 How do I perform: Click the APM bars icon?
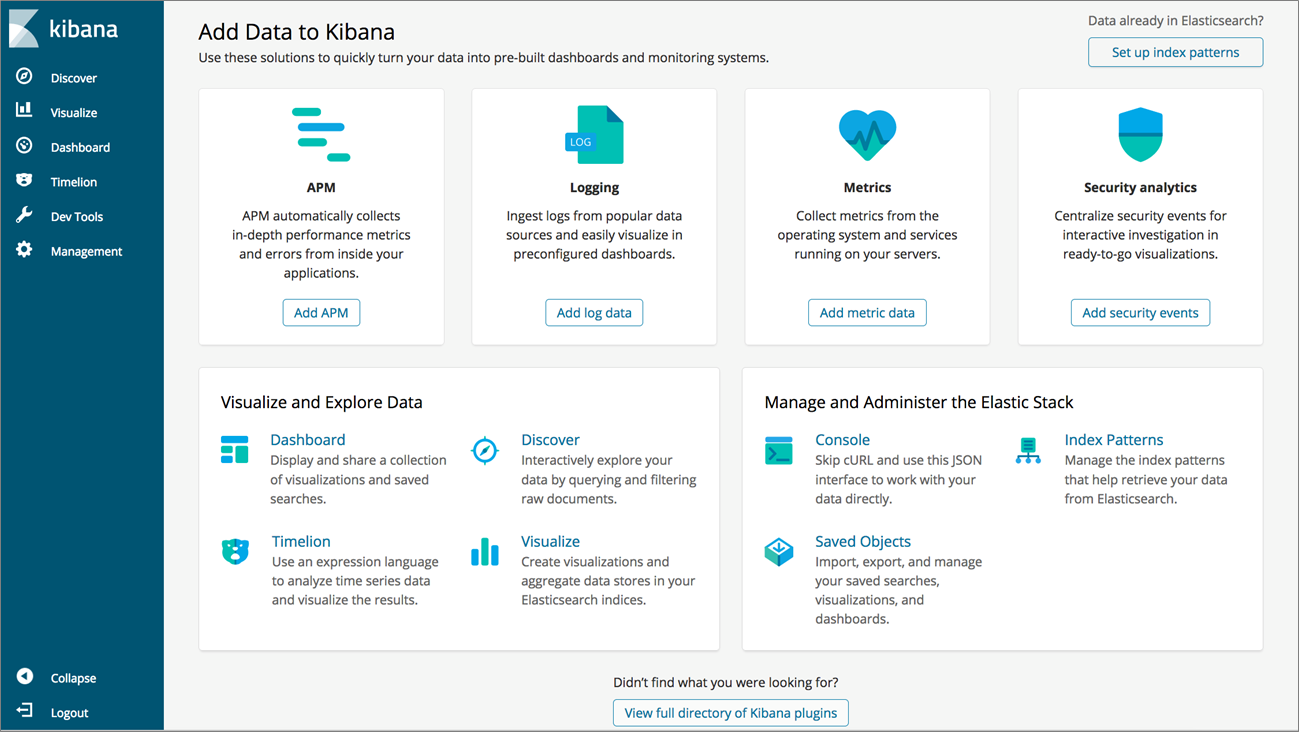321,131
